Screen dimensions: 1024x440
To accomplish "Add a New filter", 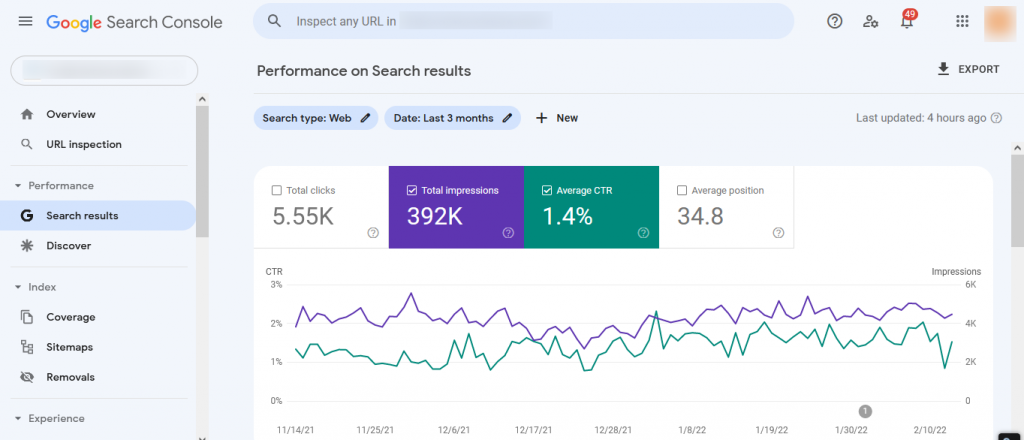I will pyautogui.click(x=557, y=118).
